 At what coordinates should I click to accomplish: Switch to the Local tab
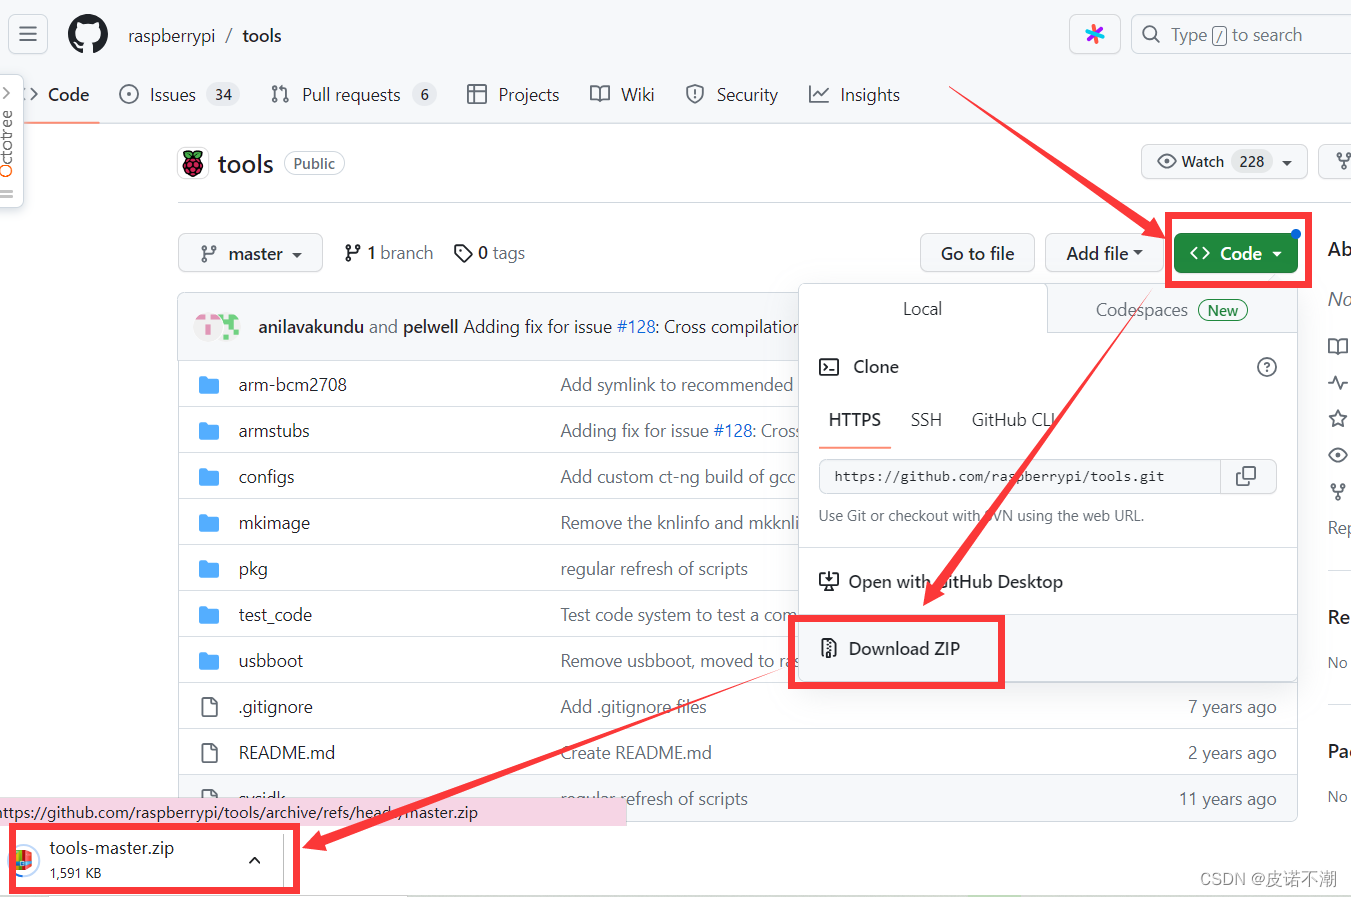[x=922, y=309]
